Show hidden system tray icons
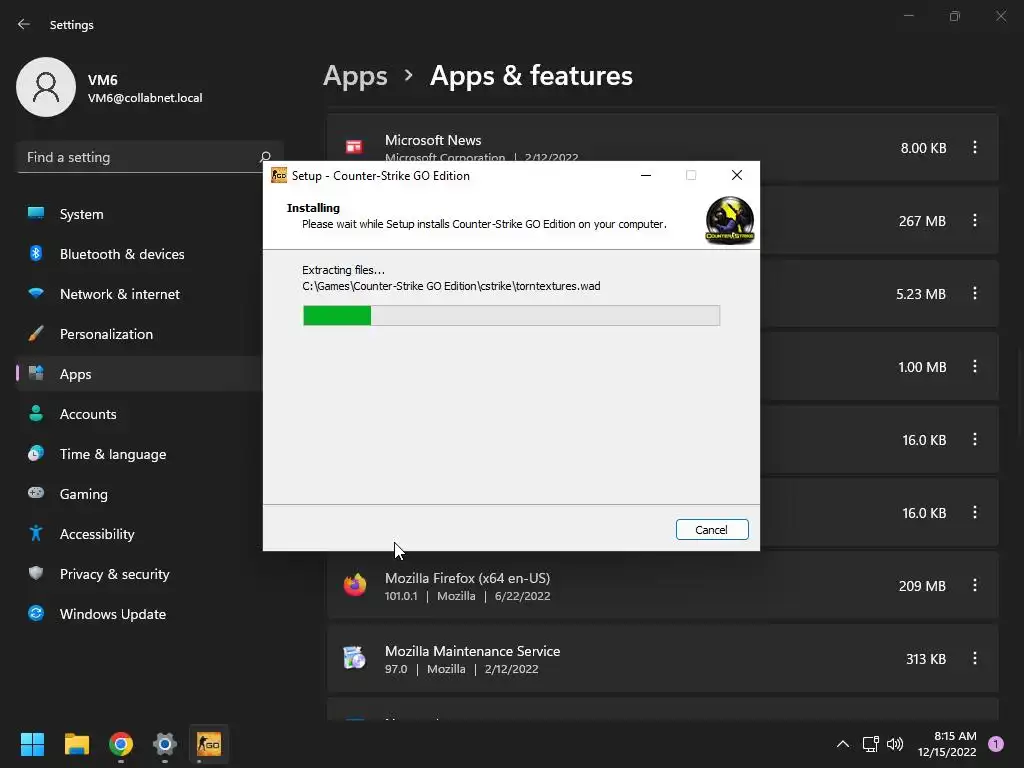Screen dimensions: 1024x768 pos(843,744)
